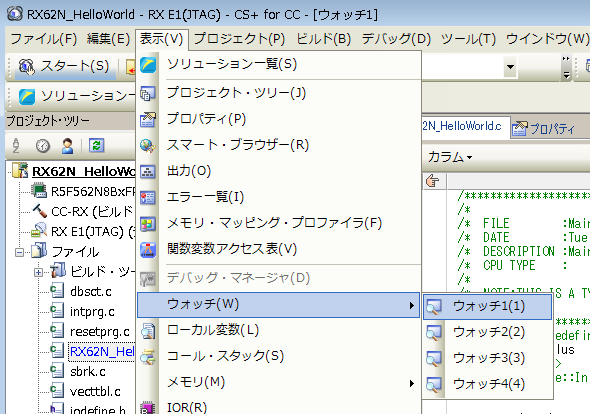This screenshot has width=590, height=414.
Task: Select dbsct.c in project tree
Action: pos(91,292)
